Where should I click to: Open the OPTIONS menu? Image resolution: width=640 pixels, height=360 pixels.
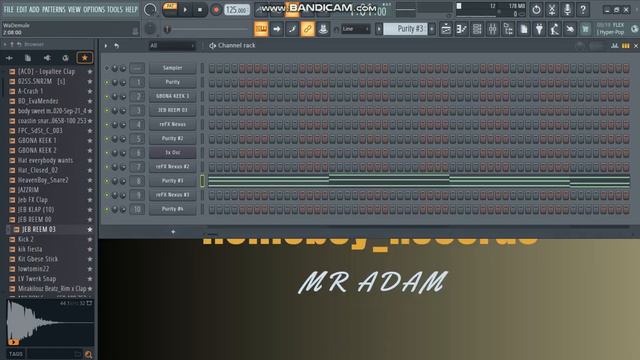pos(94,9)
